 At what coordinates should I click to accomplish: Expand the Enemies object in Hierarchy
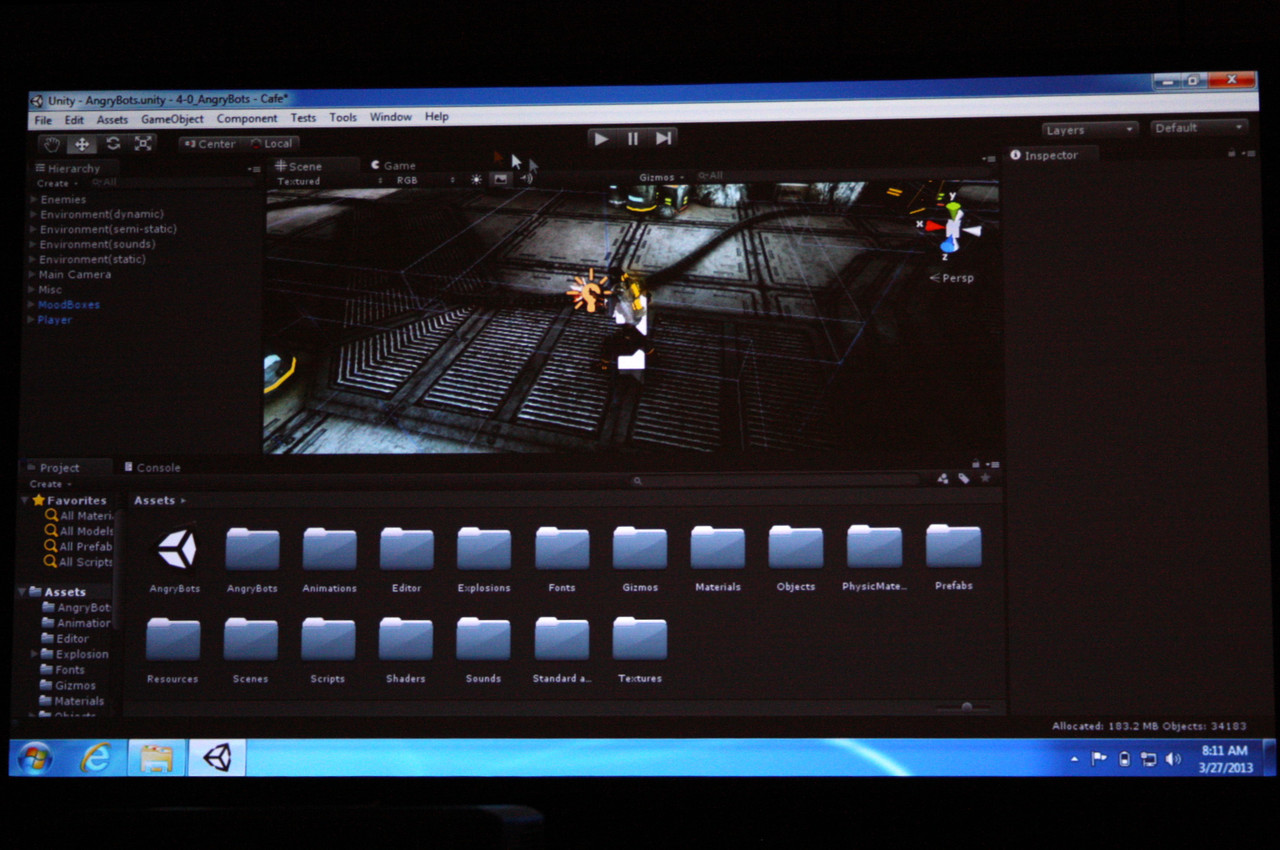click(33, 199)
